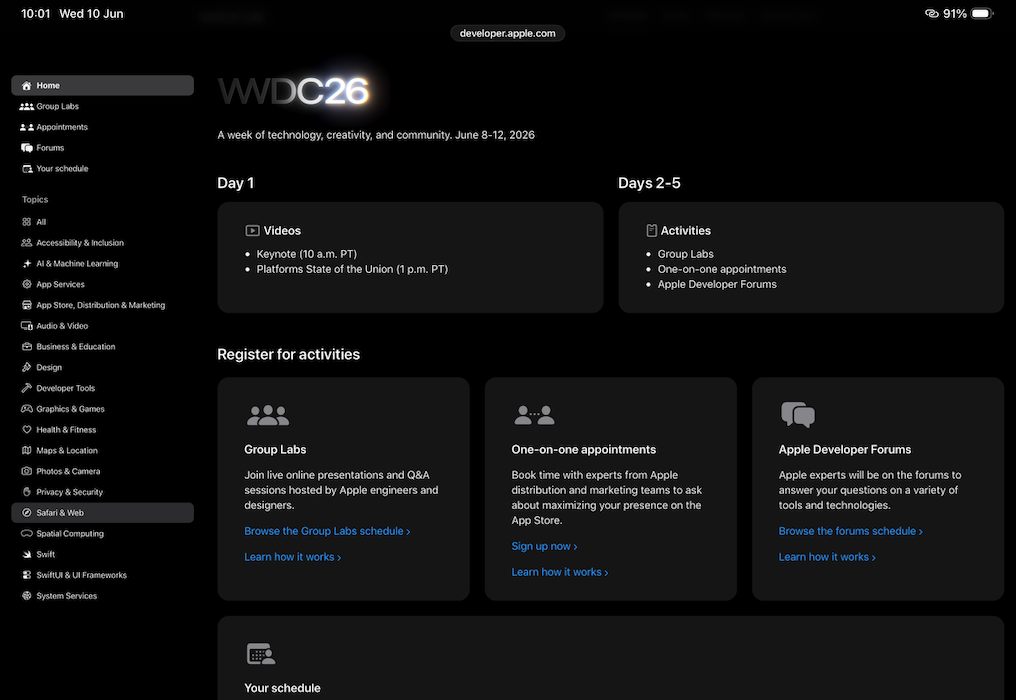The width and height of the screenshot is (1016, 700).
Task: Click the SwiftUI & UI Frameworks icon
Action: 27,575
